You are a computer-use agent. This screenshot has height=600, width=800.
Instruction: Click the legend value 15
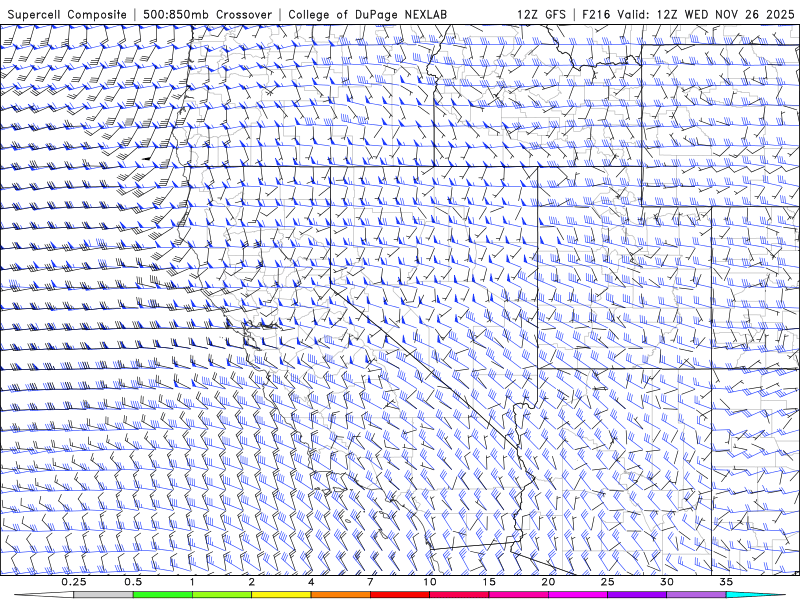[489, 582]
